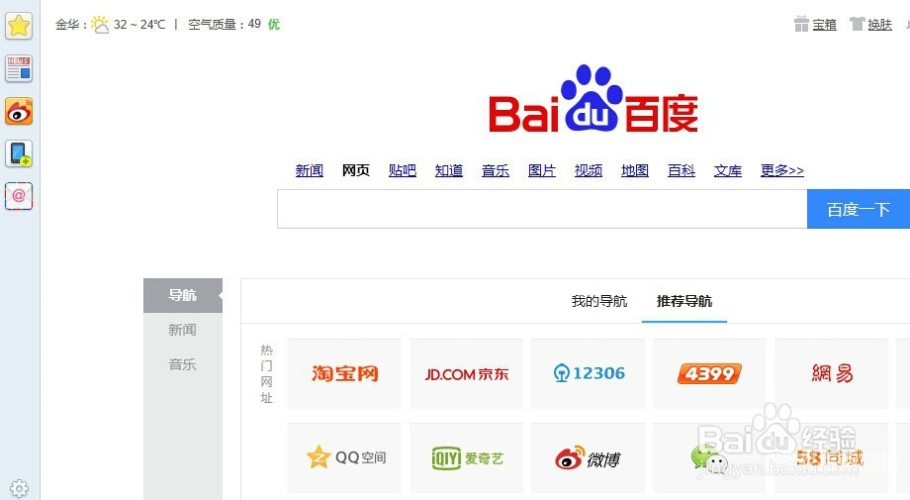Screen dimensions: 910x500
Task: Open the 图片 link
Action: click(x=542, y=171)
